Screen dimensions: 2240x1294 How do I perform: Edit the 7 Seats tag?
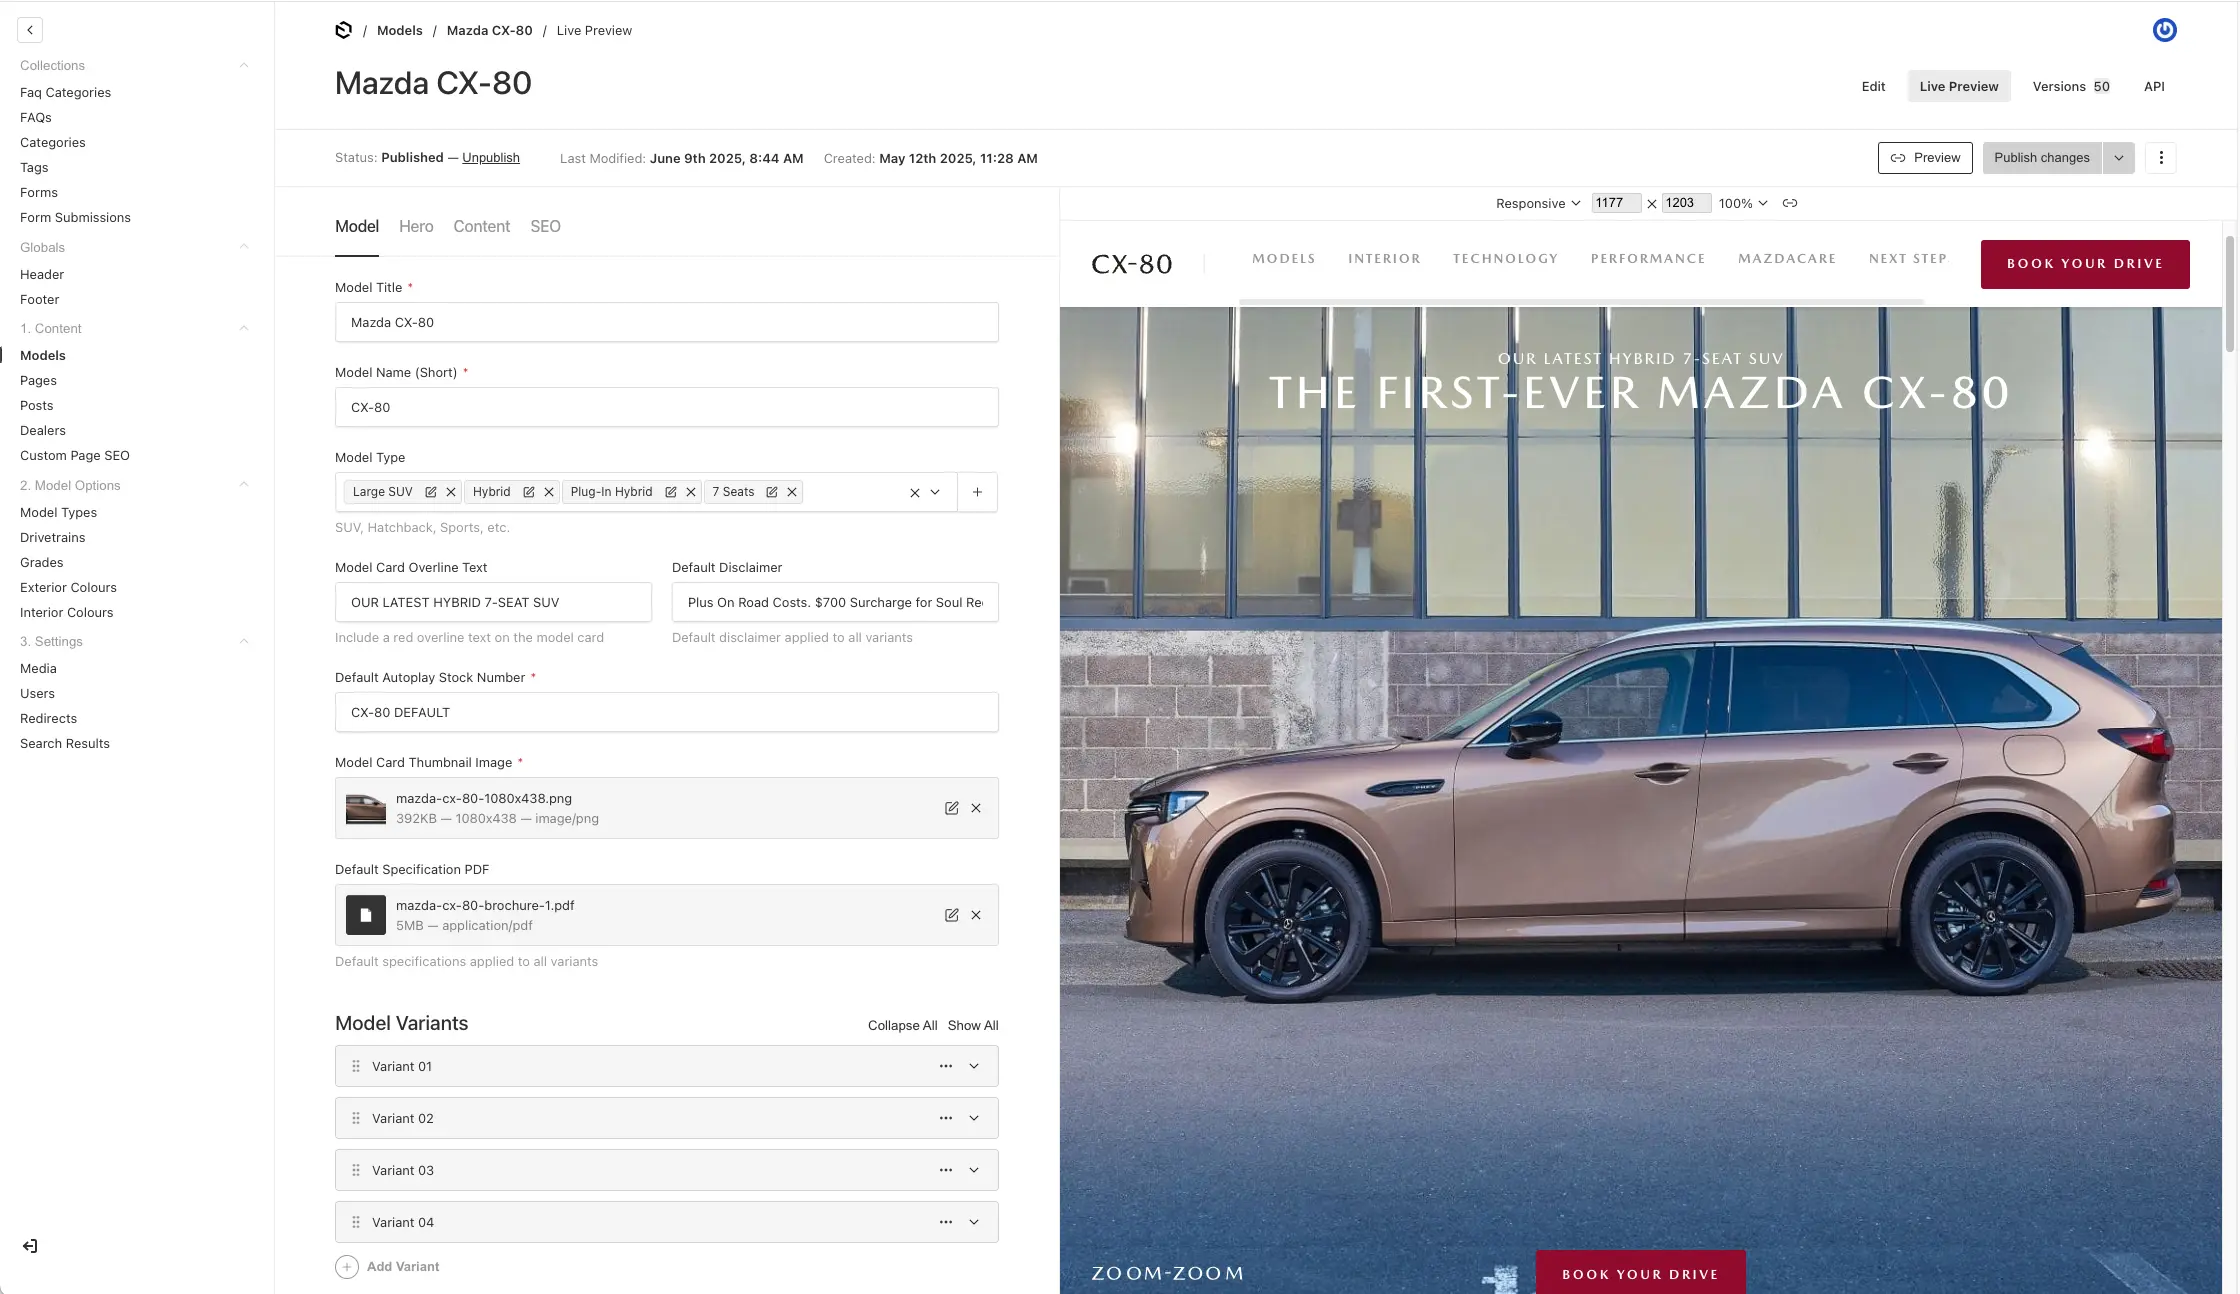[772, 492]
